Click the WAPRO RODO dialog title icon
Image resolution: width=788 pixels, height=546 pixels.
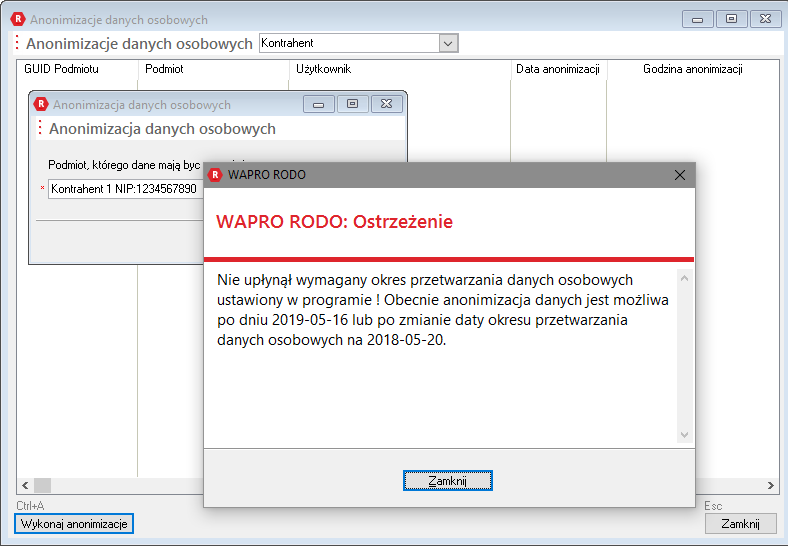215,174
